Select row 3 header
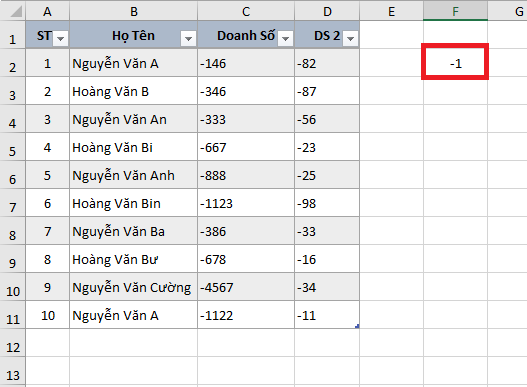 tap(12, 91)
